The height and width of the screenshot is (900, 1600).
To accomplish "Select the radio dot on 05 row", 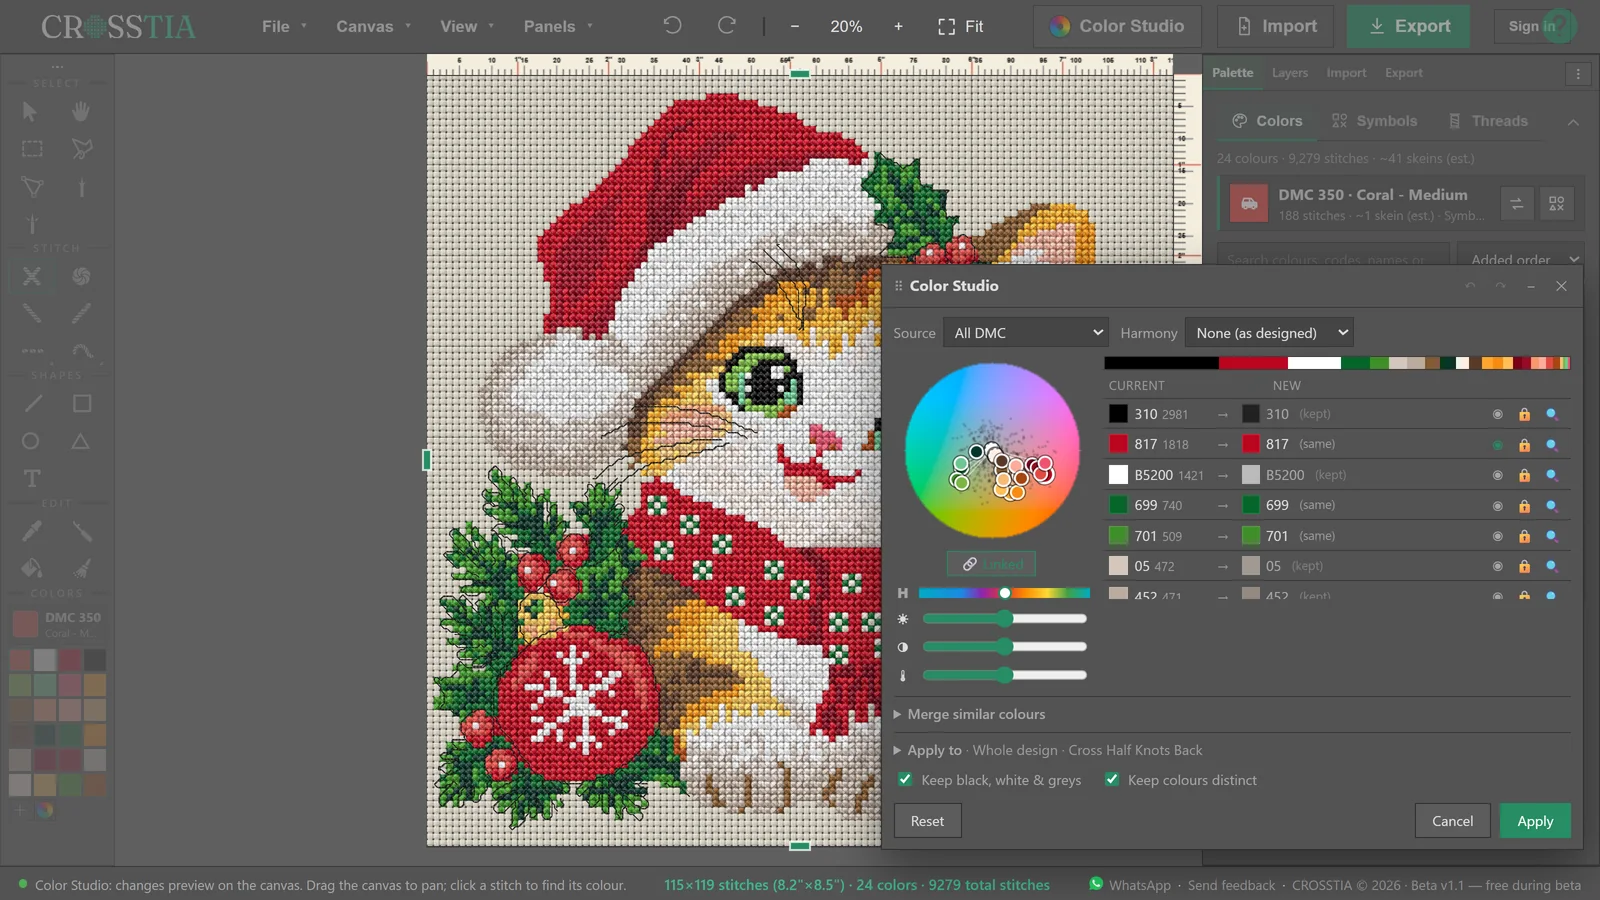I will point(1497,566).
